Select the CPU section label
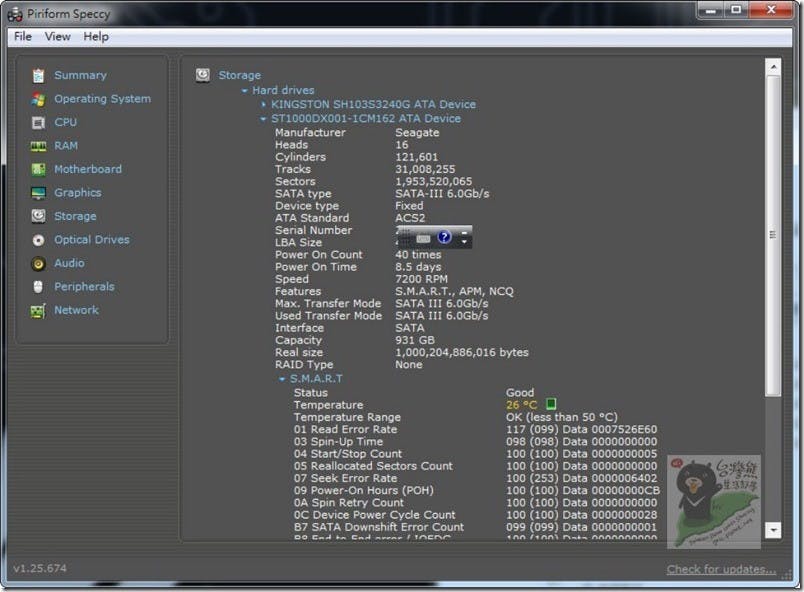 66,123
